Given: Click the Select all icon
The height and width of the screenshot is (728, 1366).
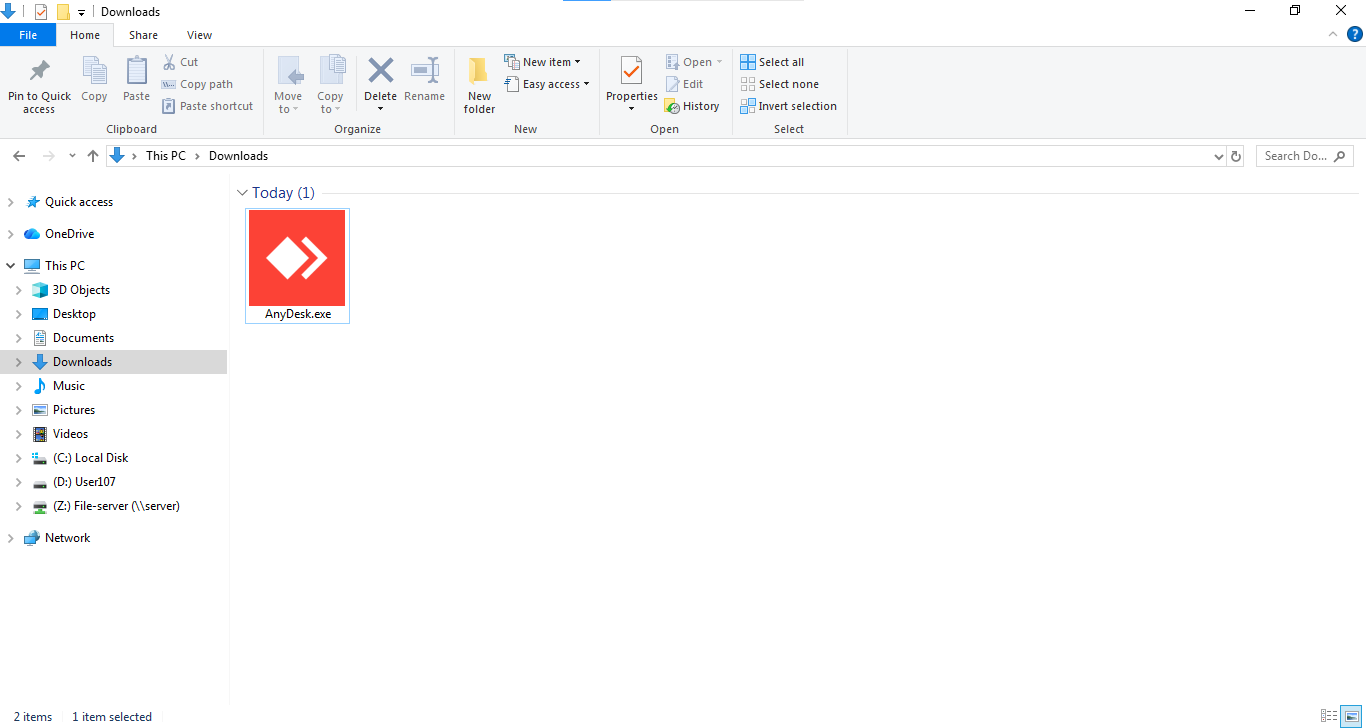Looking at the screenshot, I should tap(748, 62).
